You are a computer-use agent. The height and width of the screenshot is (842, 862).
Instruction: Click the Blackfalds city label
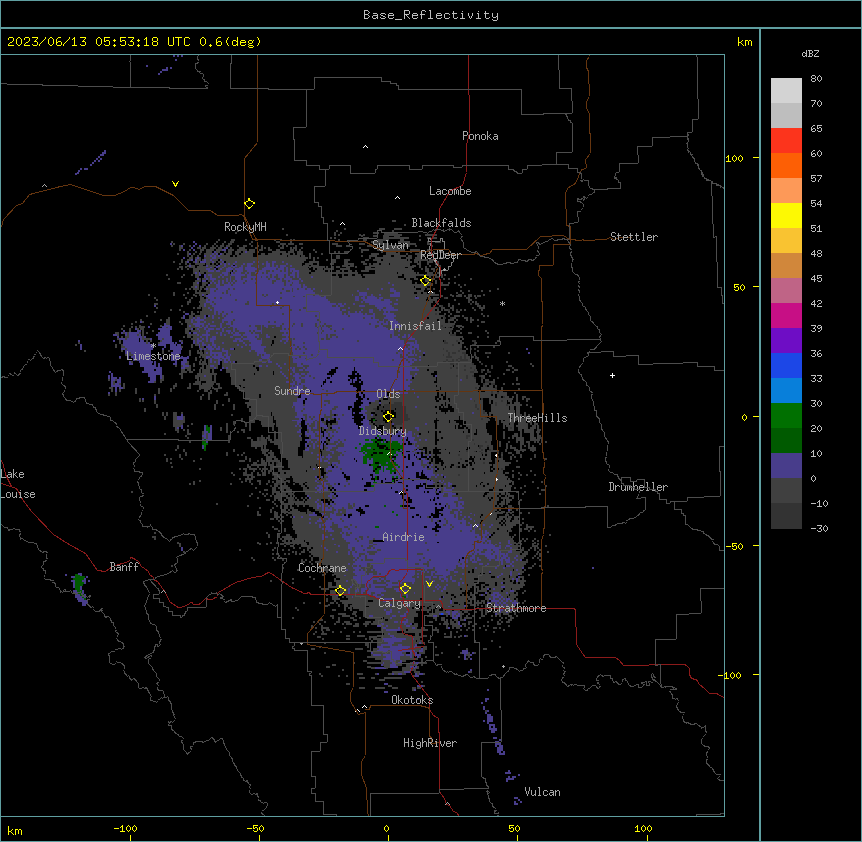pyautogui.click(x=441, y=223)
